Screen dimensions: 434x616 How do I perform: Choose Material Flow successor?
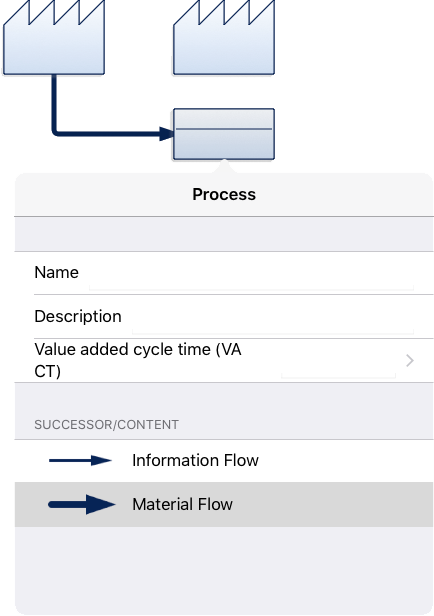[x=224, y=504]
